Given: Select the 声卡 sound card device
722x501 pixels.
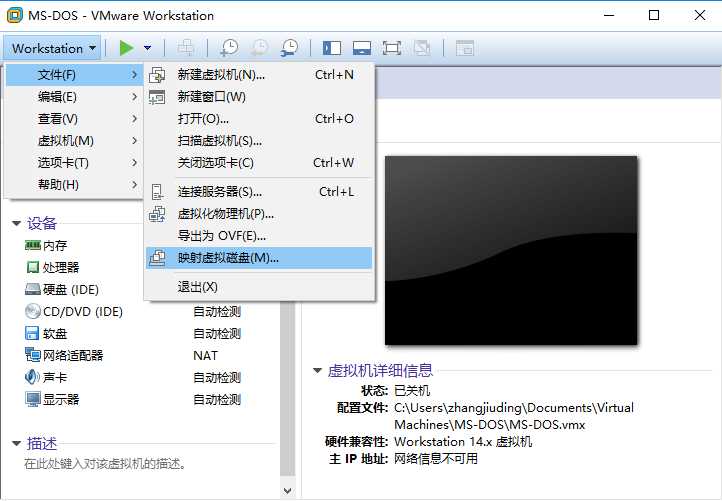Looking at the screenshot, I should [x=46, y=378].
